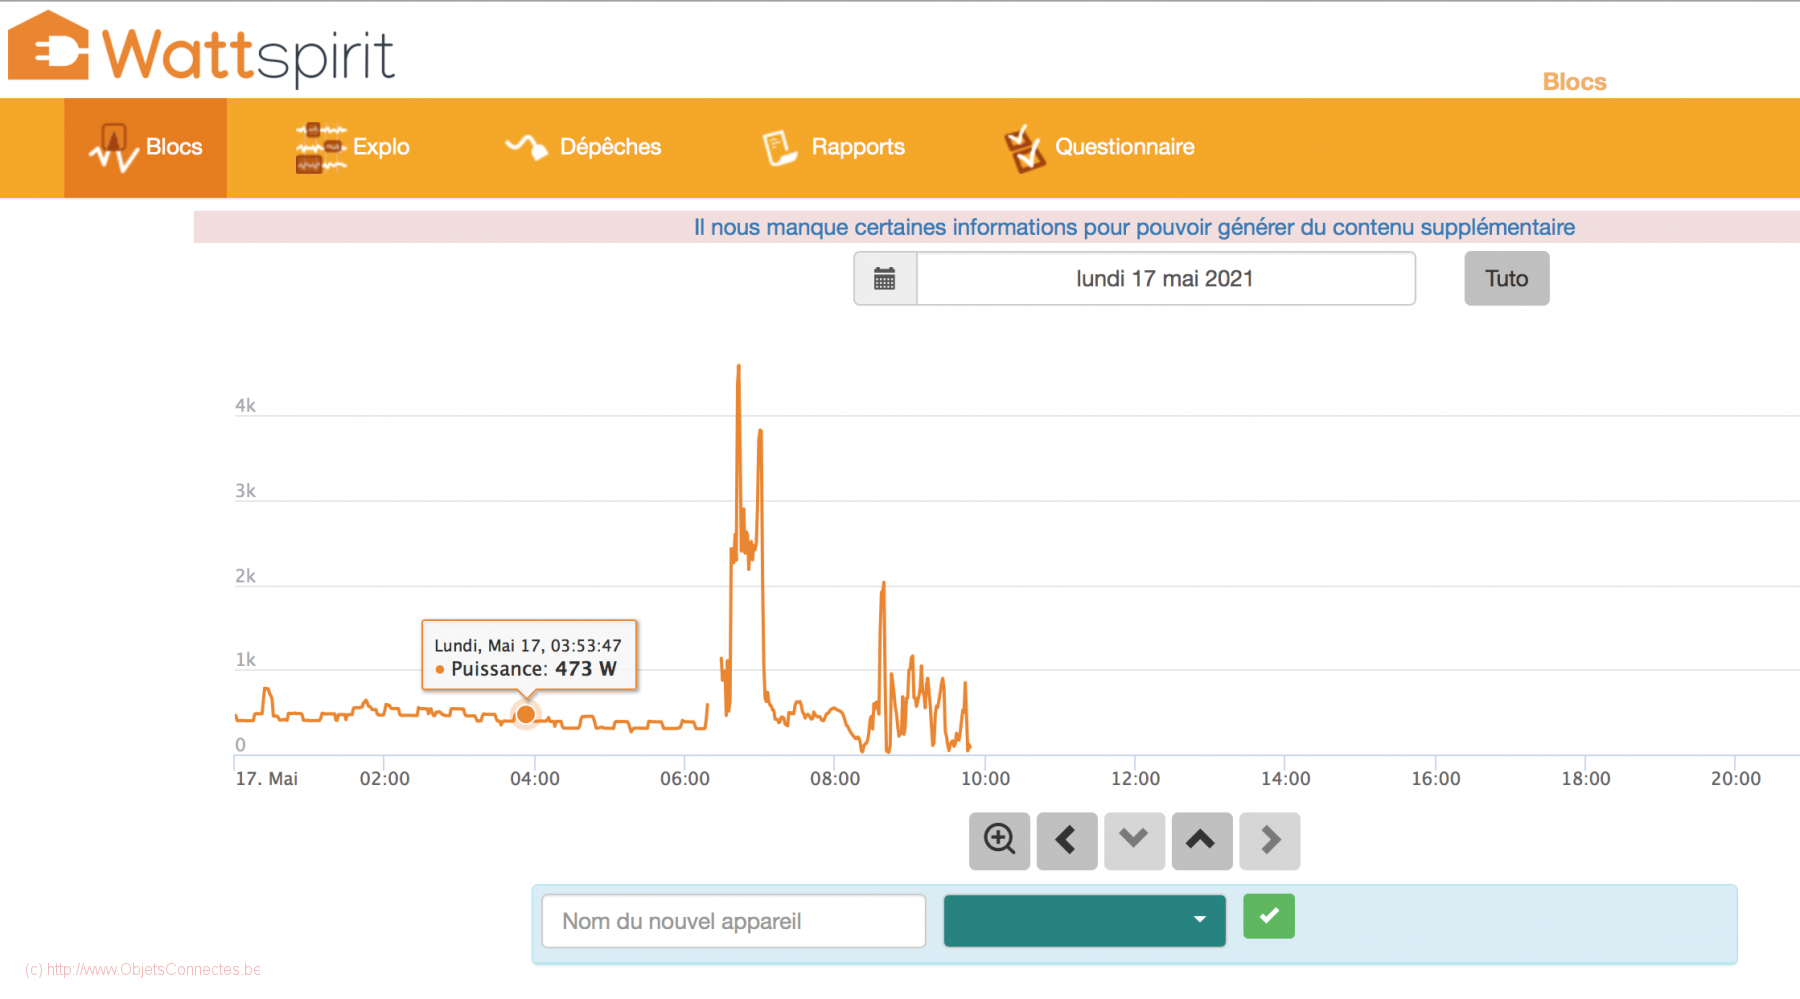
Task: Click the 4k y-axis label
Action: [245, 405]
